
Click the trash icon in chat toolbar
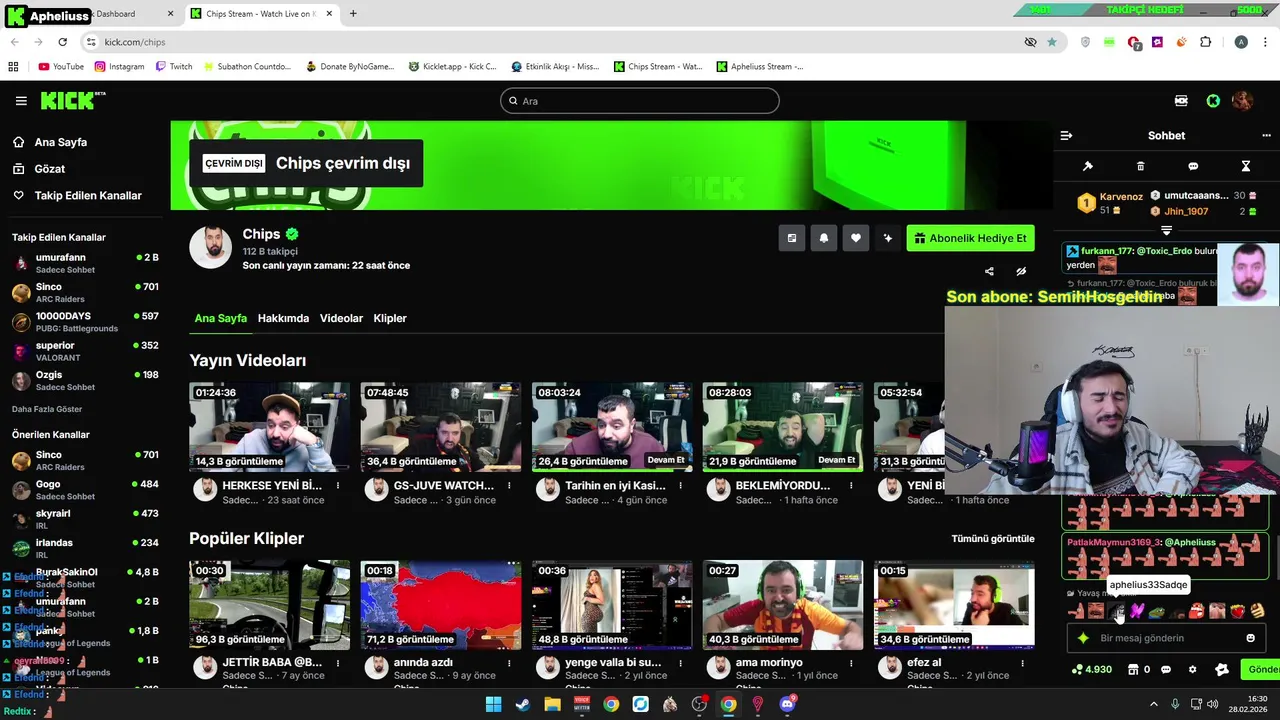click(x=1140, y=166)
